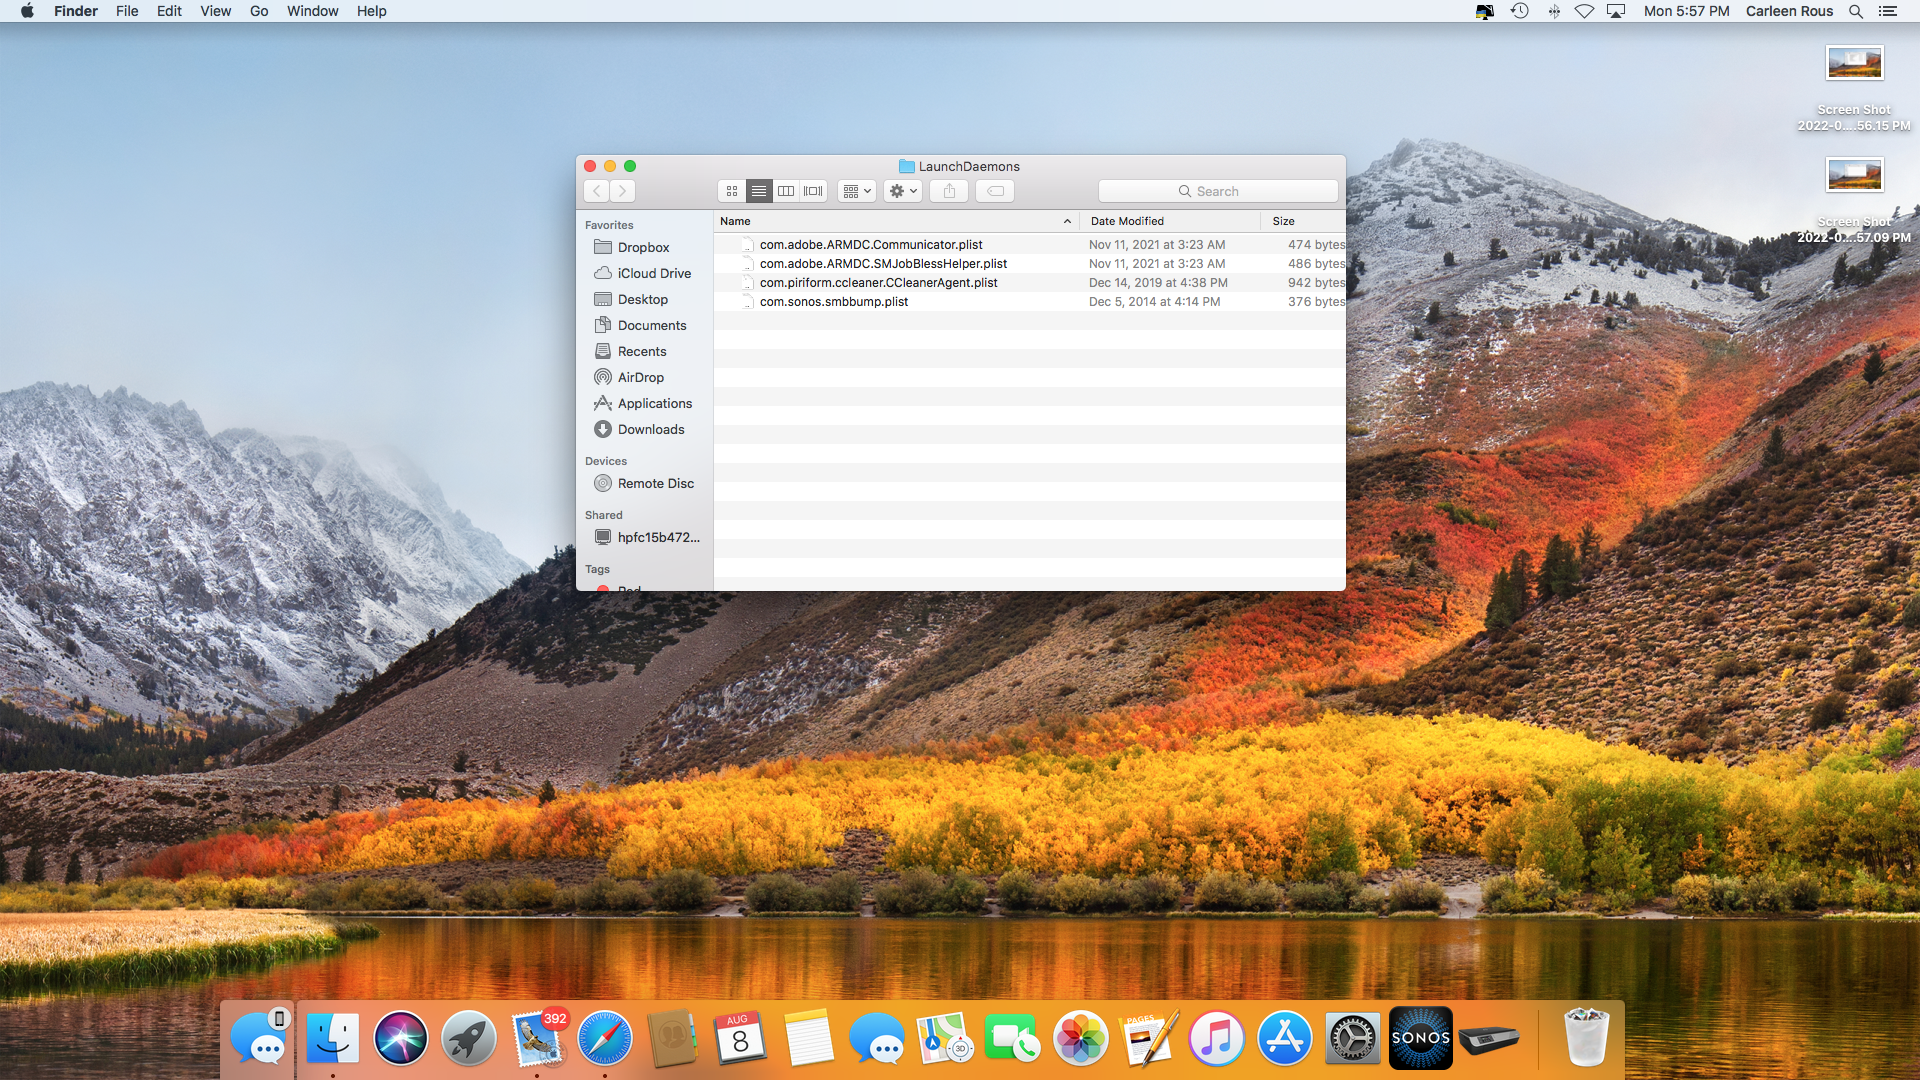Open the View menu
This screenshot has height=1080, width=1920.
click(x=215, y=11)
